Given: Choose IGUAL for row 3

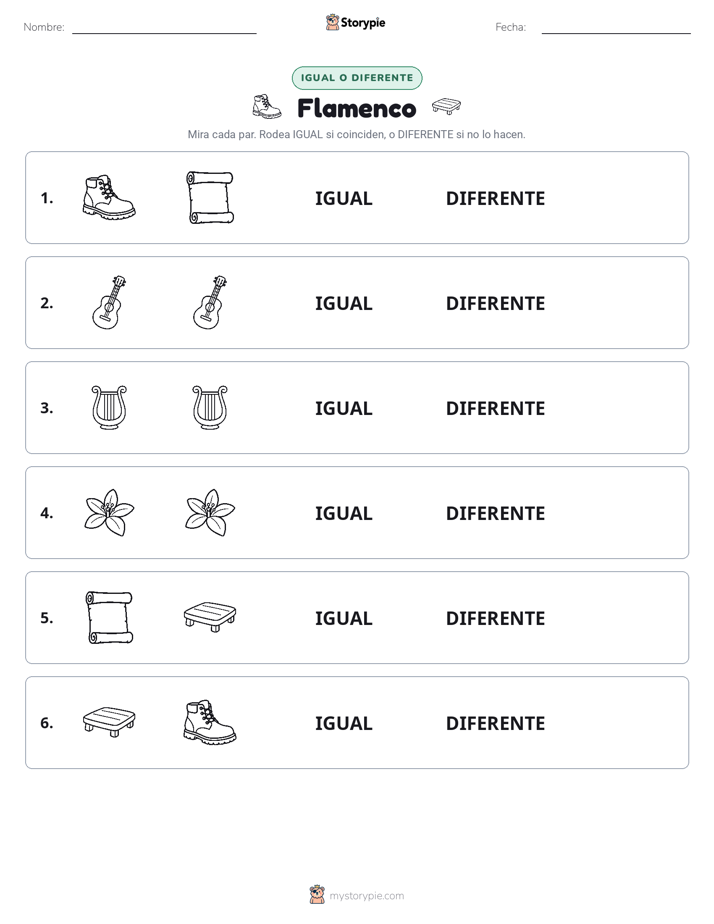Looking at the screenshot, I should (x=343, y=408).
